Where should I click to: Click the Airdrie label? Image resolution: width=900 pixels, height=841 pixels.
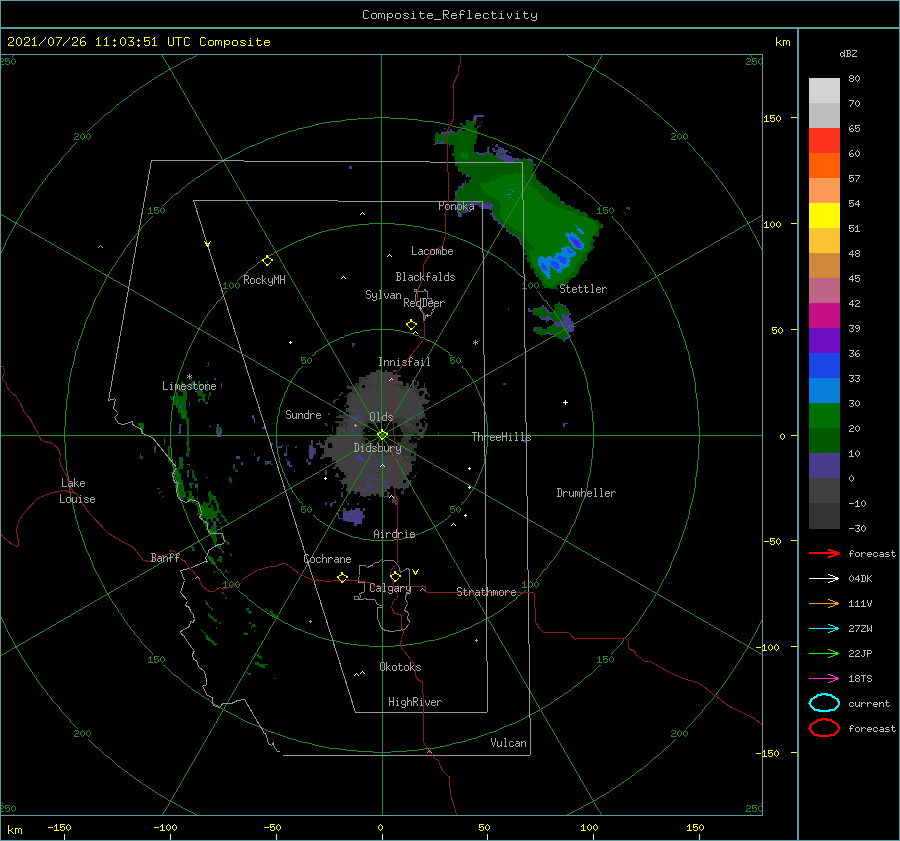coord(394,534)
